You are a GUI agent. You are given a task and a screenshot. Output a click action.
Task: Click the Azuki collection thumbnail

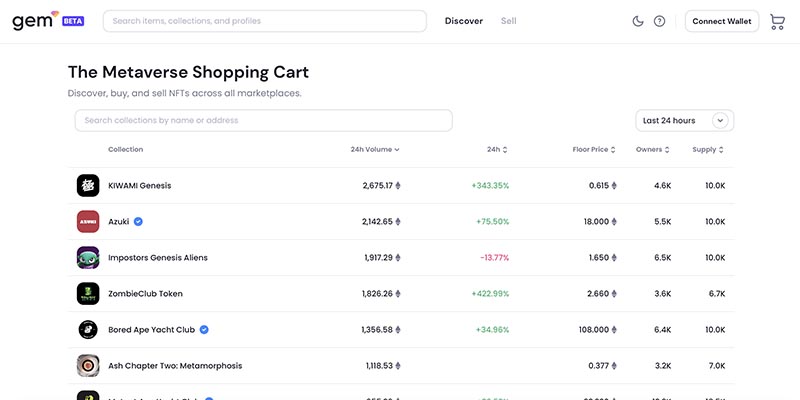(88, 221)
